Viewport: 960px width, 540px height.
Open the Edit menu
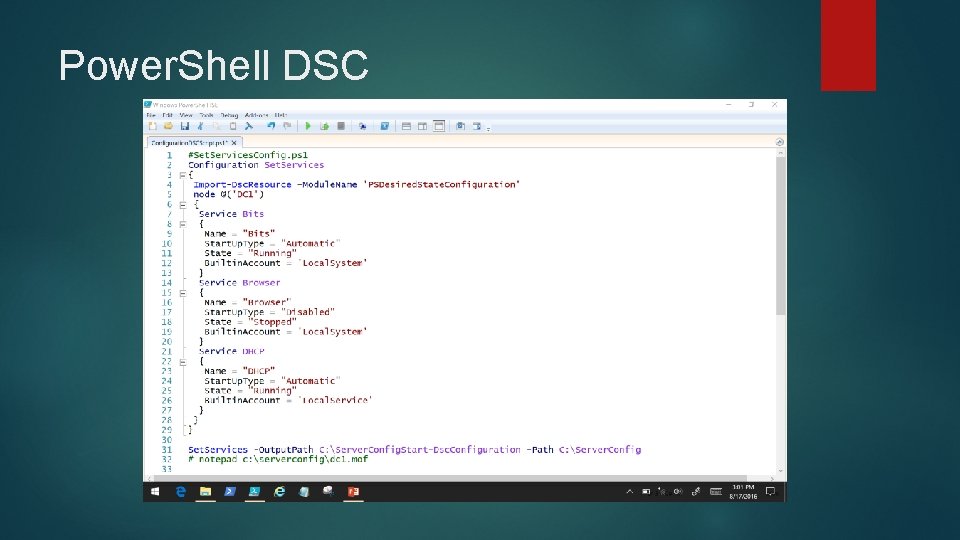167,115
